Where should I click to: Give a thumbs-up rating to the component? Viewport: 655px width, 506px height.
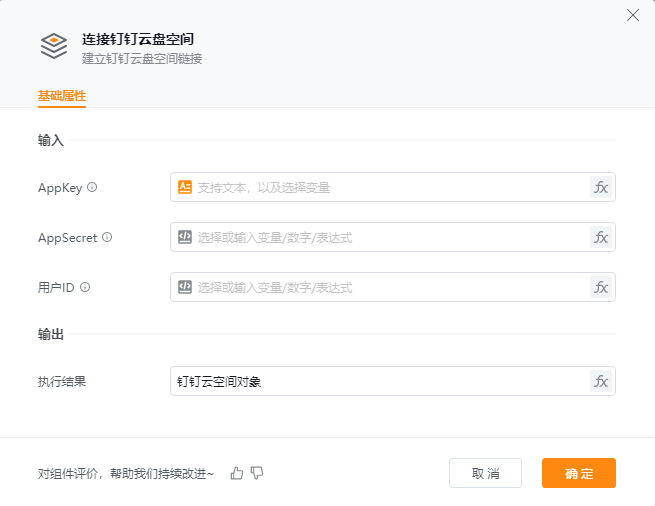[x=236, y=473]
